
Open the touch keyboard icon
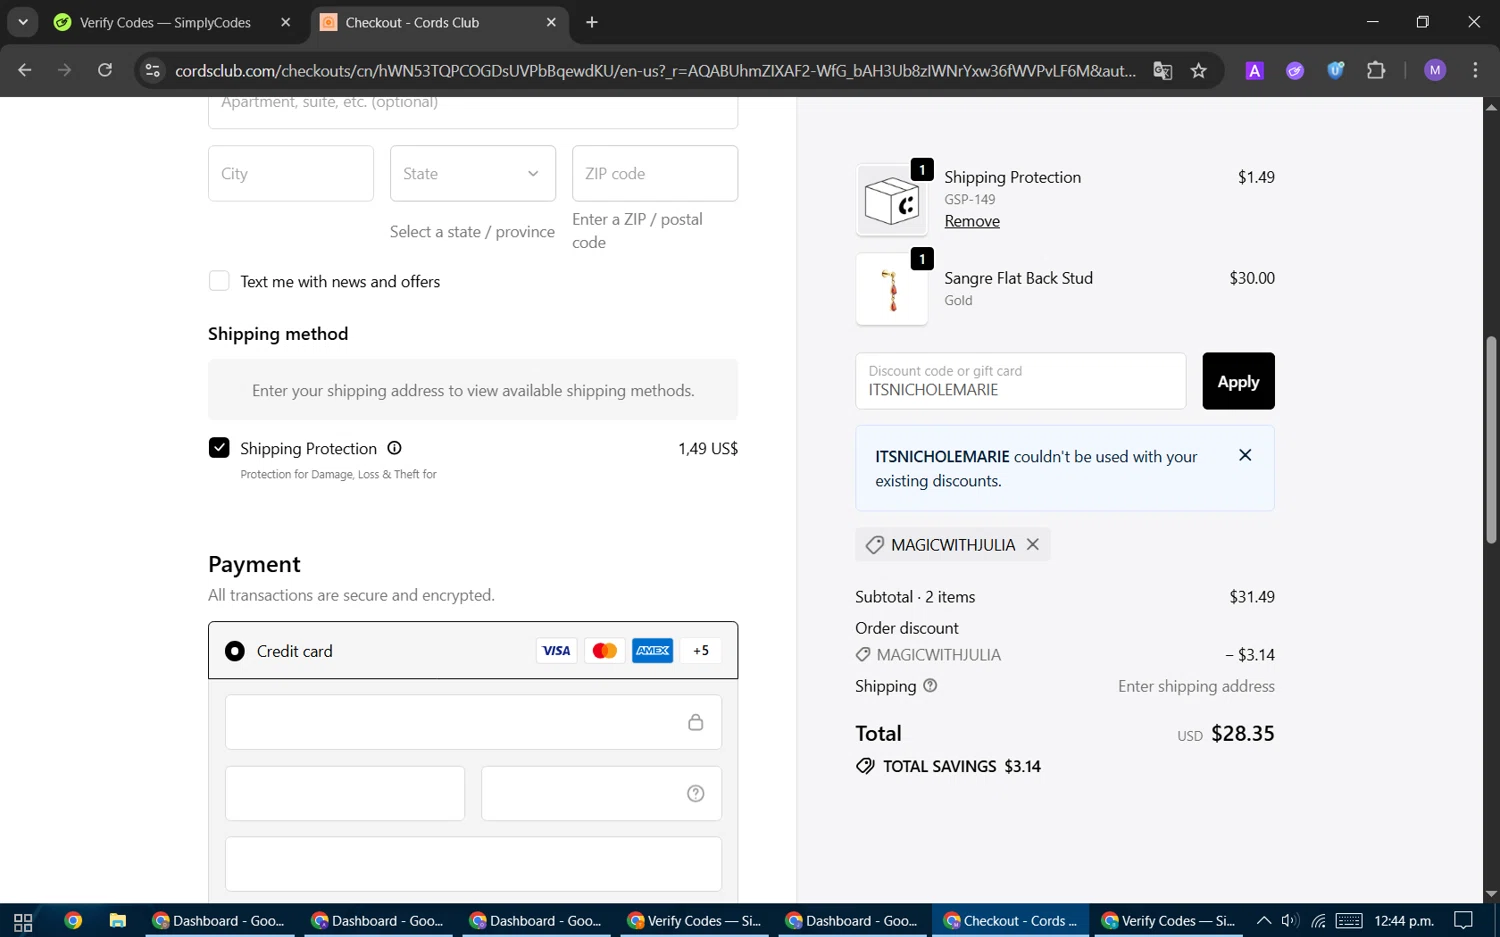pos(1349,921)
